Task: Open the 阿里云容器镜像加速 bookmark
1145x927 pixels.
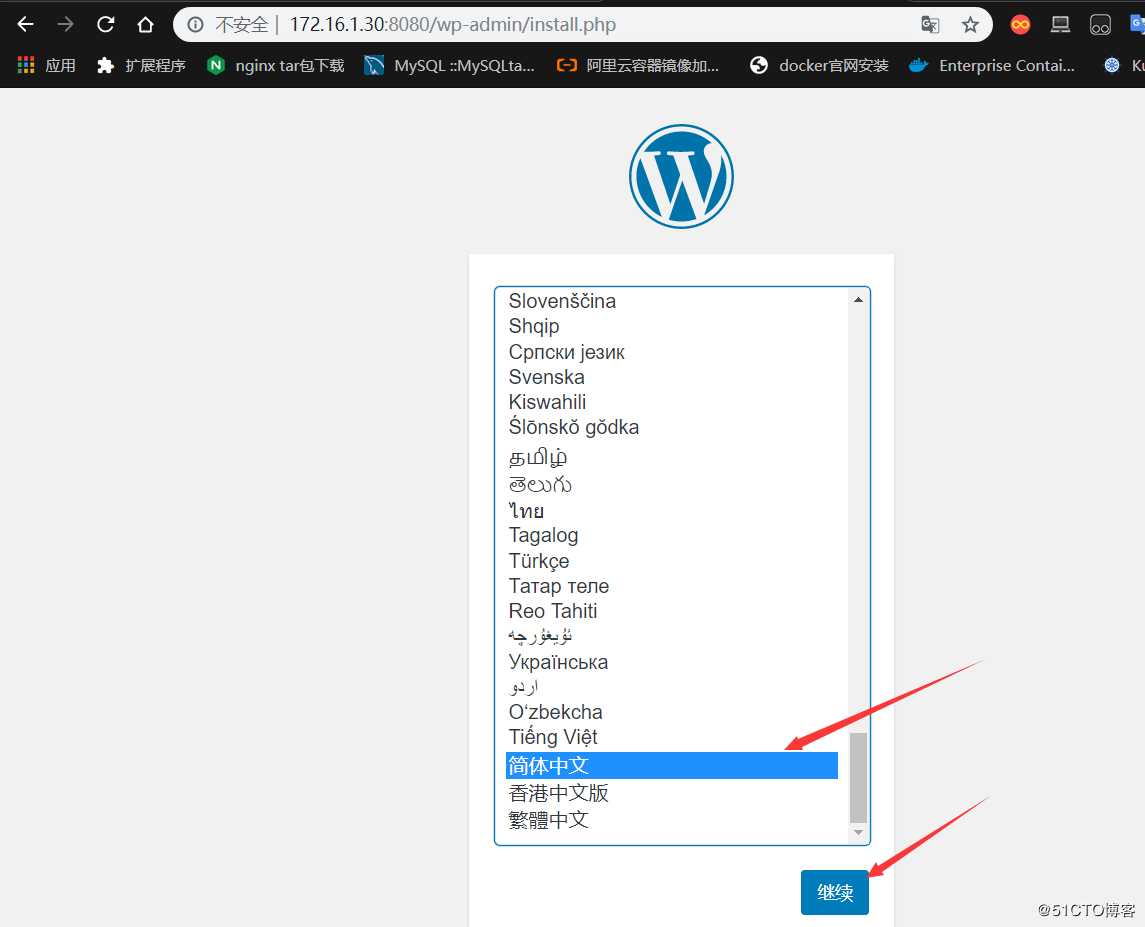Action: (x=637, y=65)
